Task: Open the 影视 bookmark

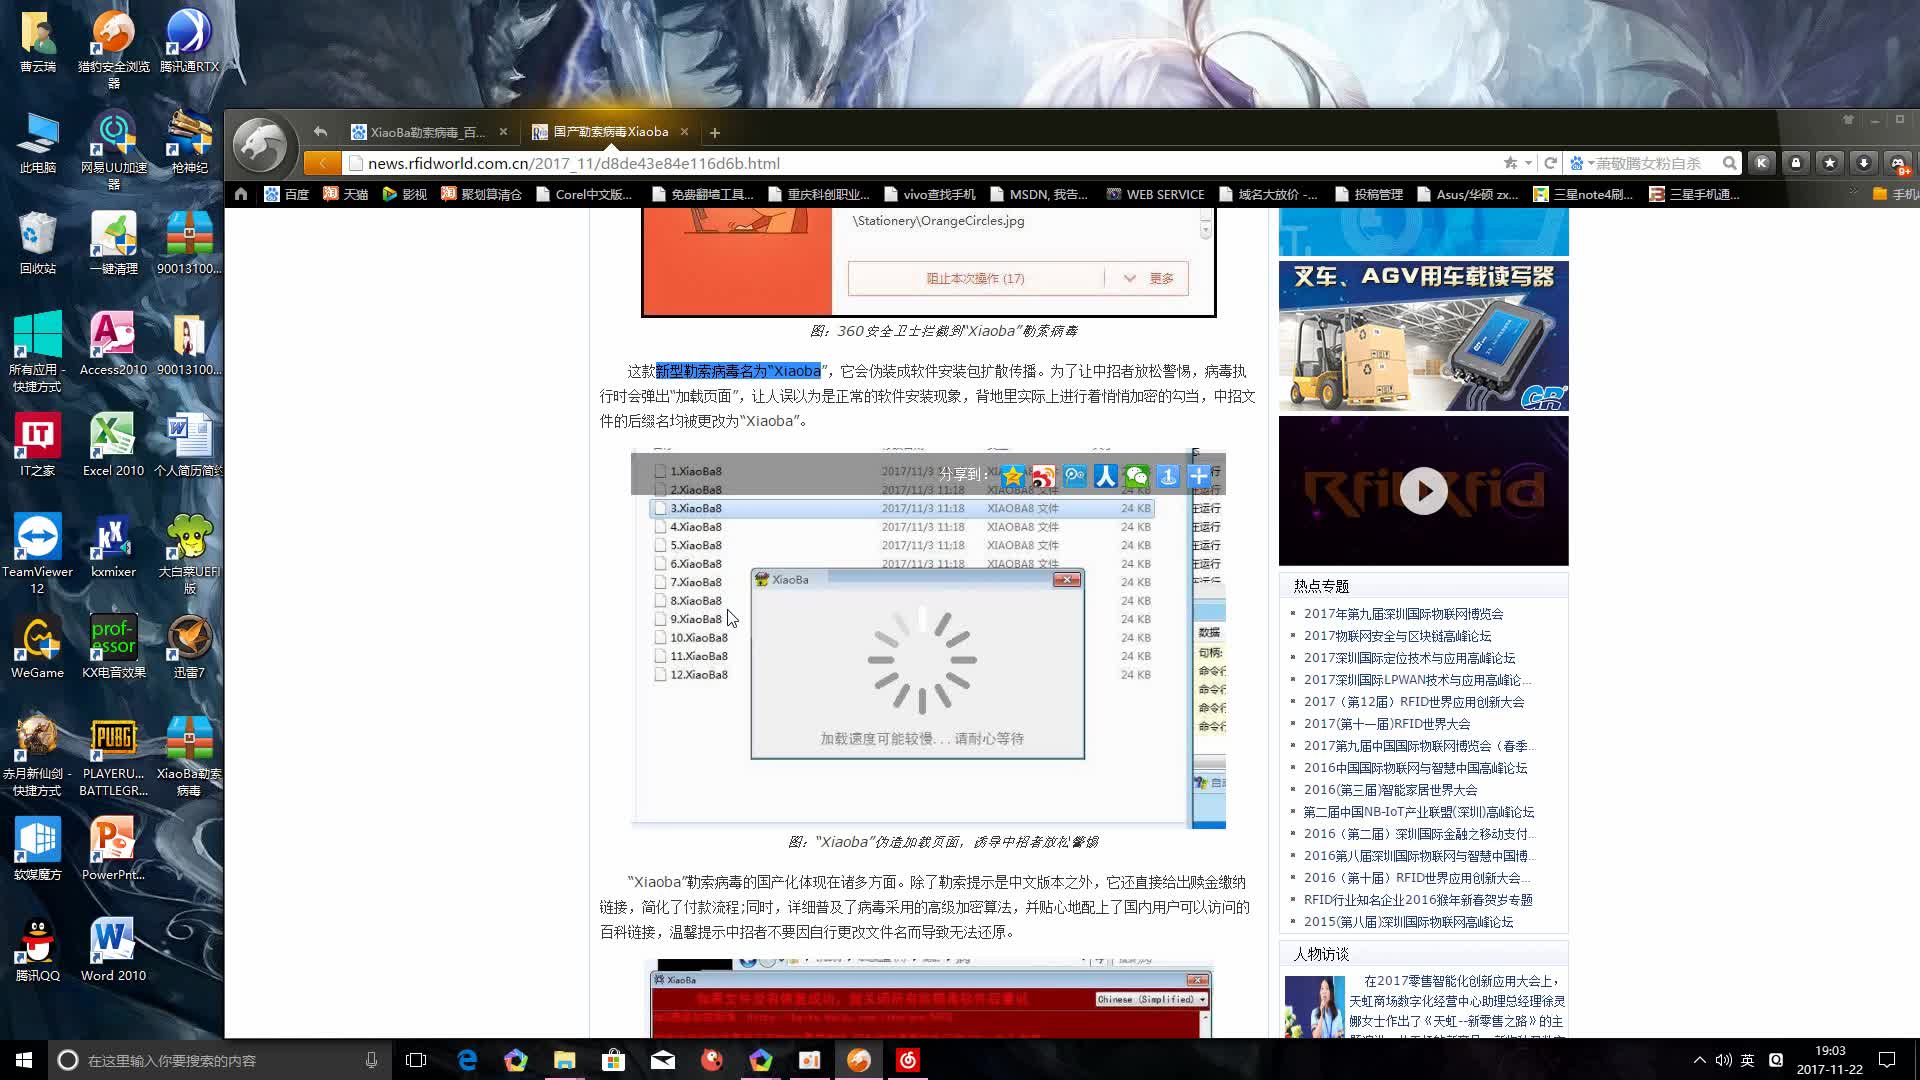Action: pos(405,194)
